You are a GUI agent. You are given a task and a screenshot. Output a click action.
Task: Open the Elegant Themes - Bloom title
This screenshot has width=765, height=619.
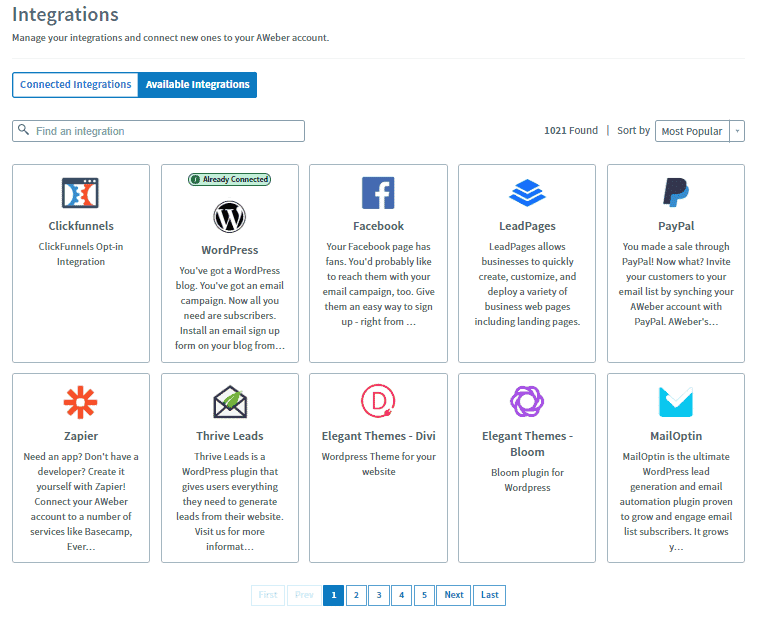527,444
